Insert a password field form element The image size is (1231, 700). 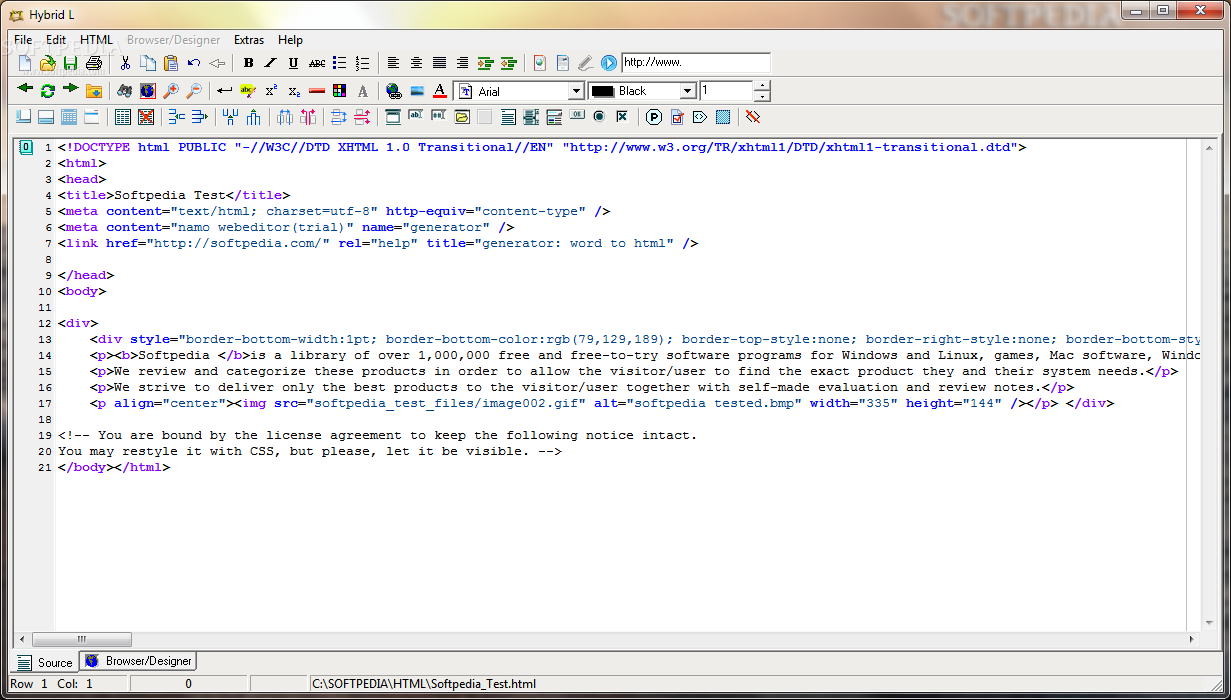click(x=439, y=117)
